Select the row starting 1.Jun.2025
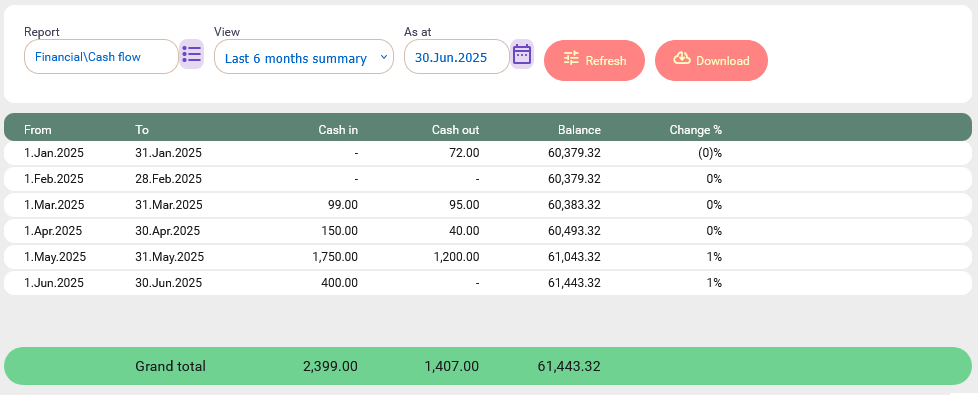This screenshot has width=978, height=395. point(488,283)
